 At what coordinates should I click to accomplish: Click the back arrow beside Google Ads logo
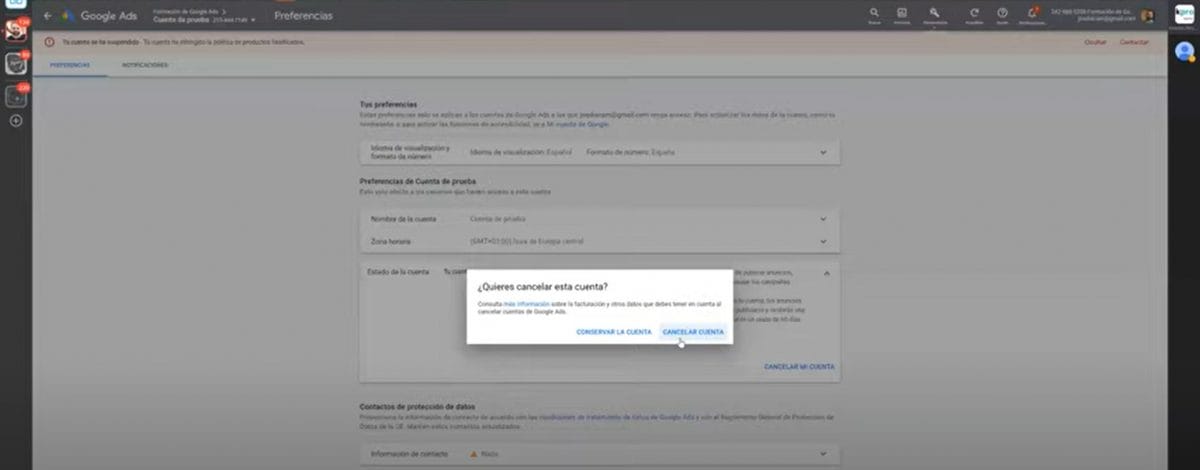tap(47, 16)
